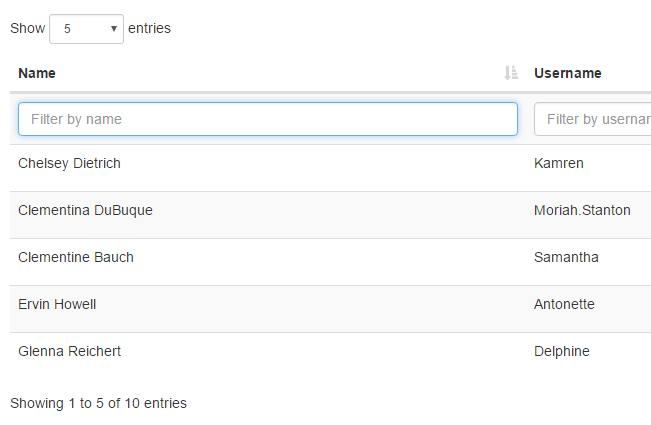The height and width of the screenshot is (425, 651).
Task: Sort table by Name column header
Action: [x=37, y=73]
